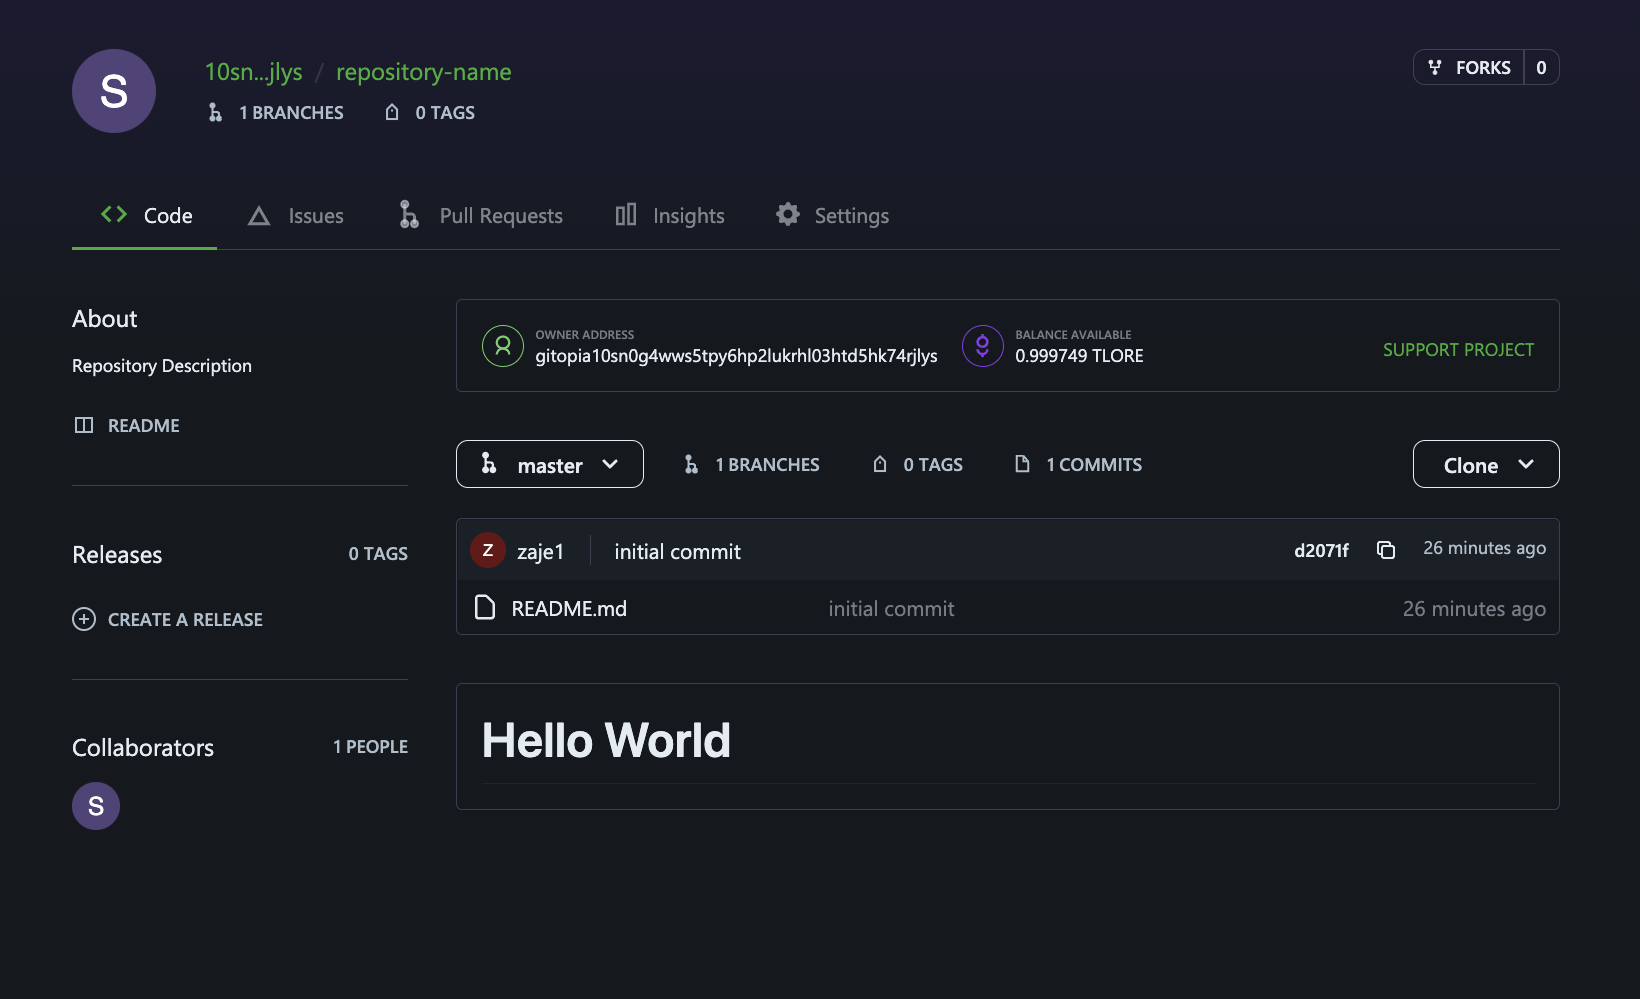1640x999 pixels.
Task: Click the balance available token icon
Action: tap(982, 346)
